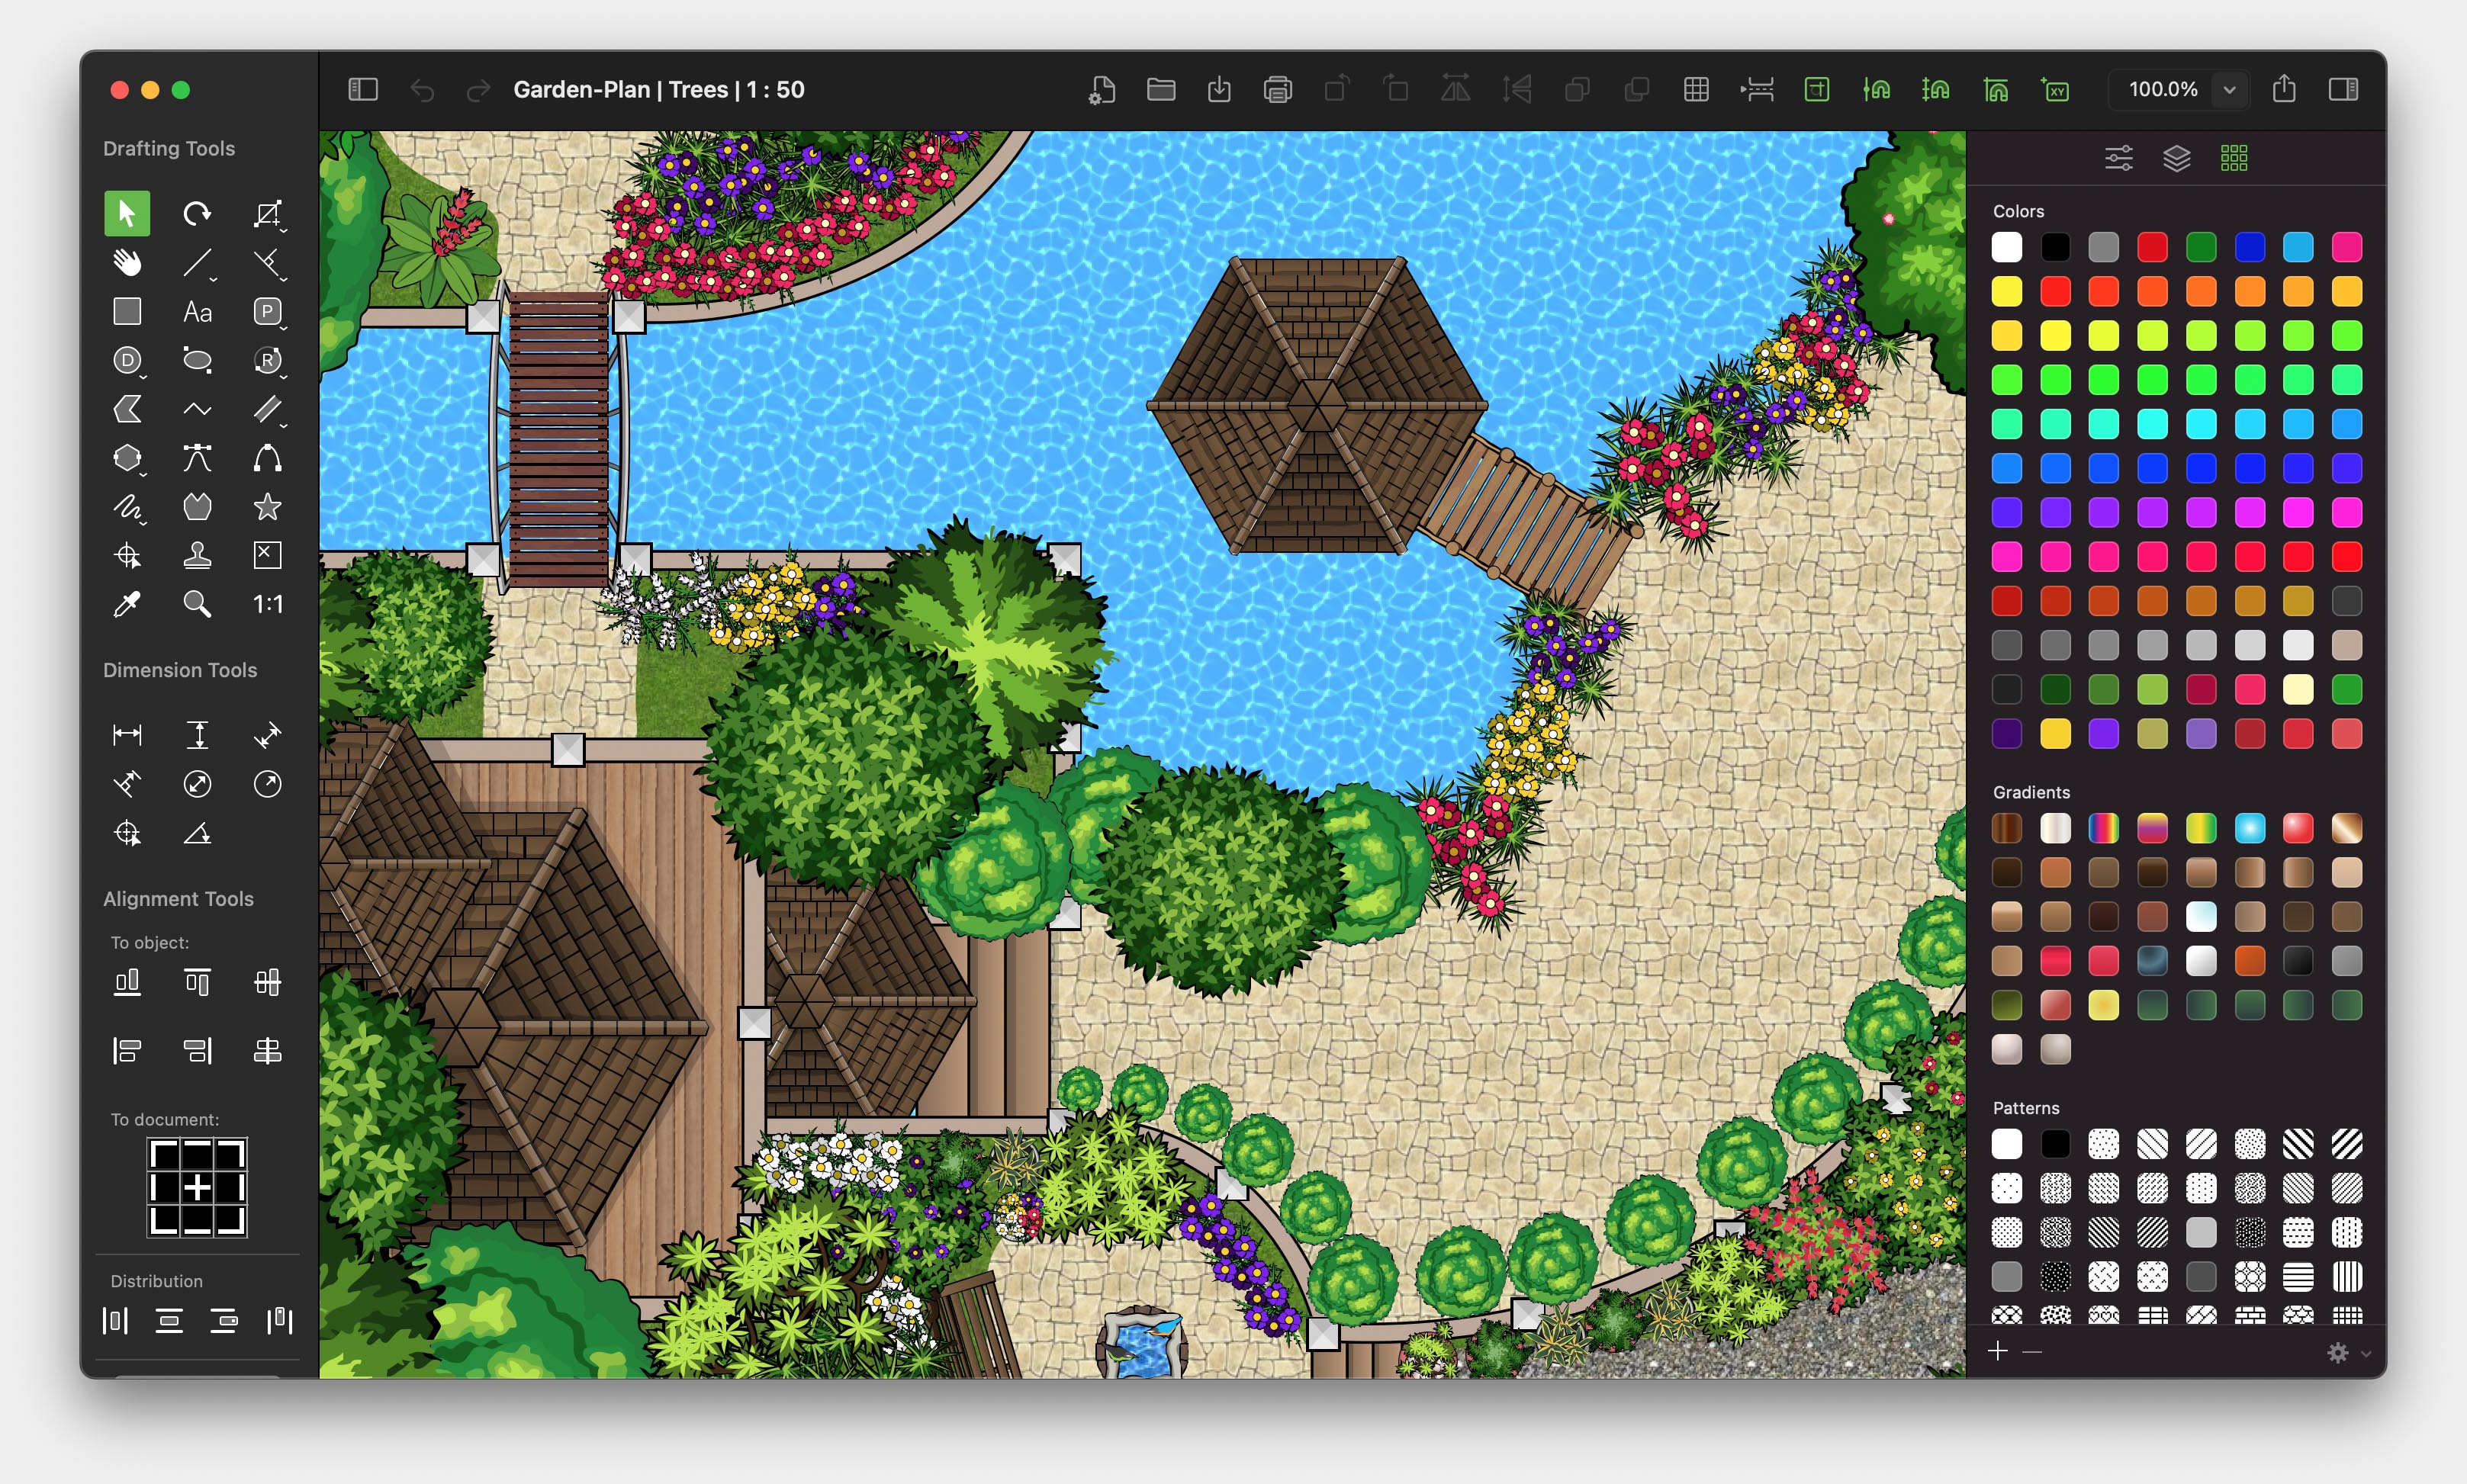Select the Dimension measurement tool

click(127, 733)
